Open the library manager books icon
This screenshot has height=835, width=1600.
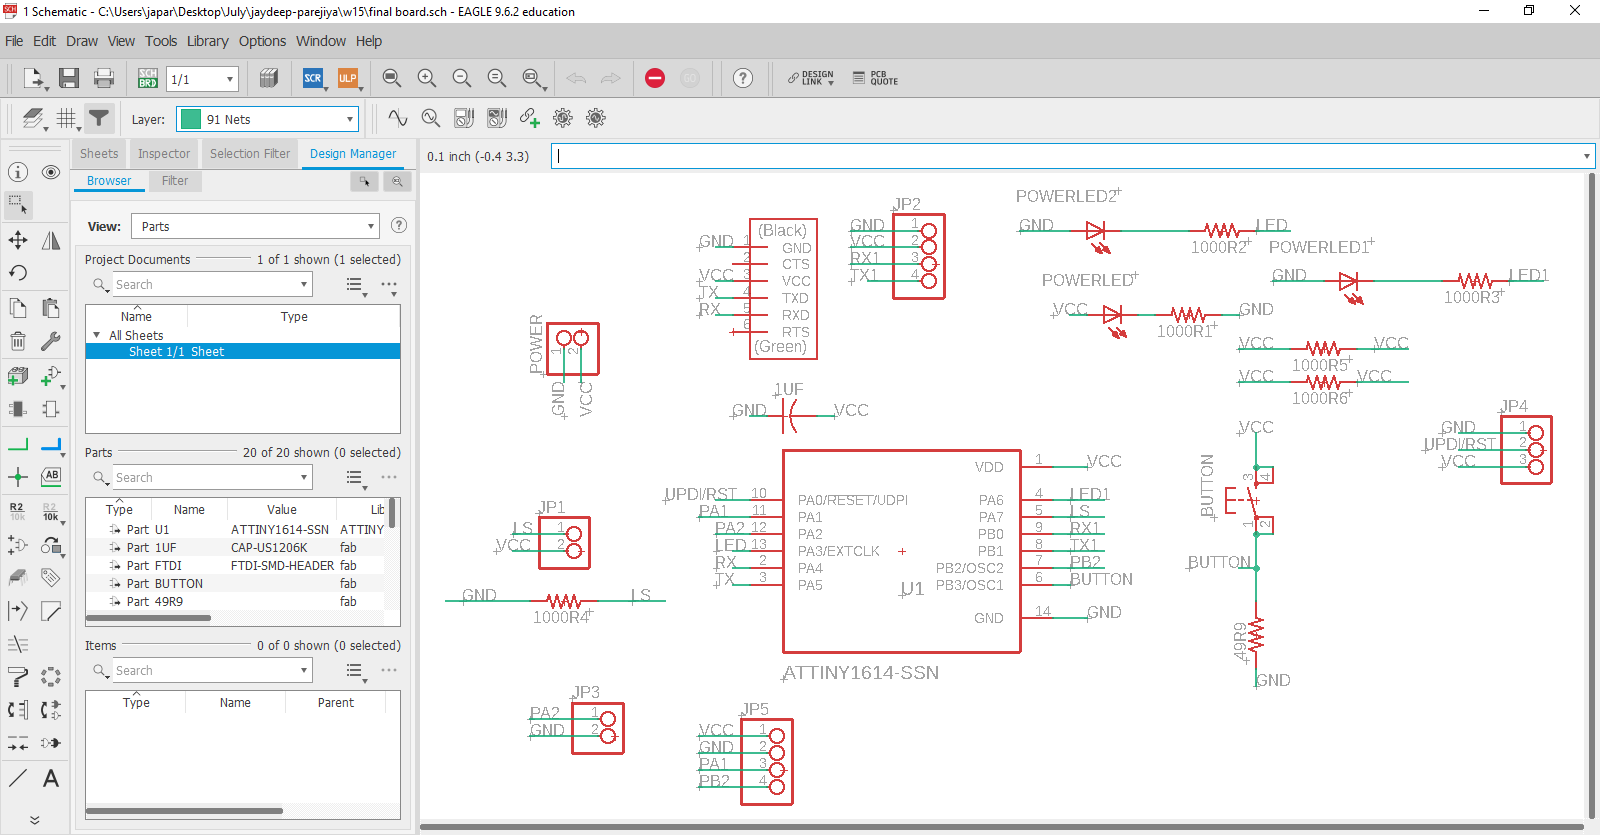(268, 78)
